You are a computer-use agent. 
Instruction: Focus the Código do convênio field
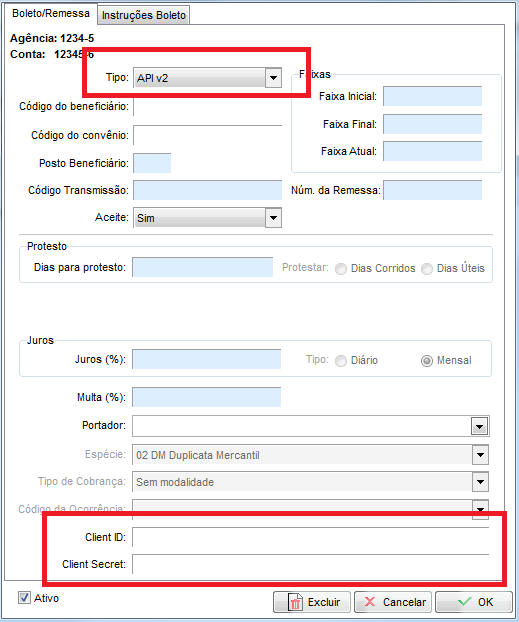[x=208, y=135]
